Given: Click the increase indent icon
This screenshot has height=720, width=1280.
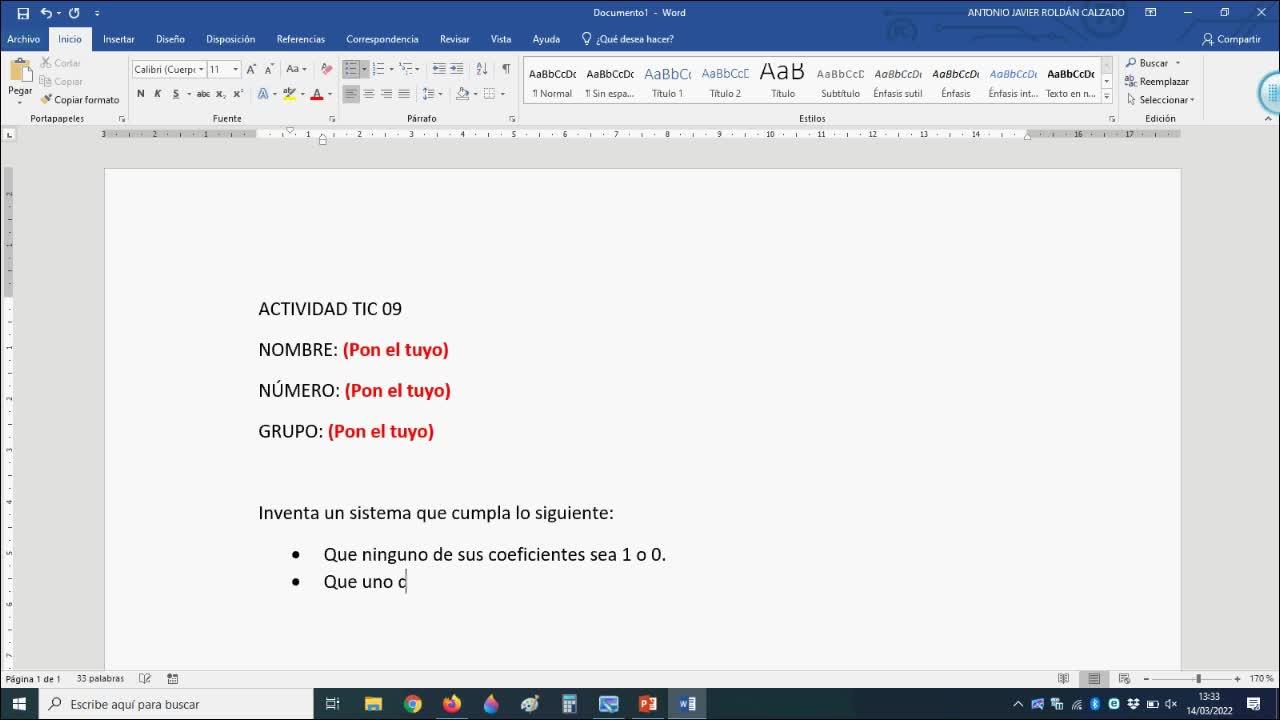Looking at the screenshot, I should [x=457, y=69].
